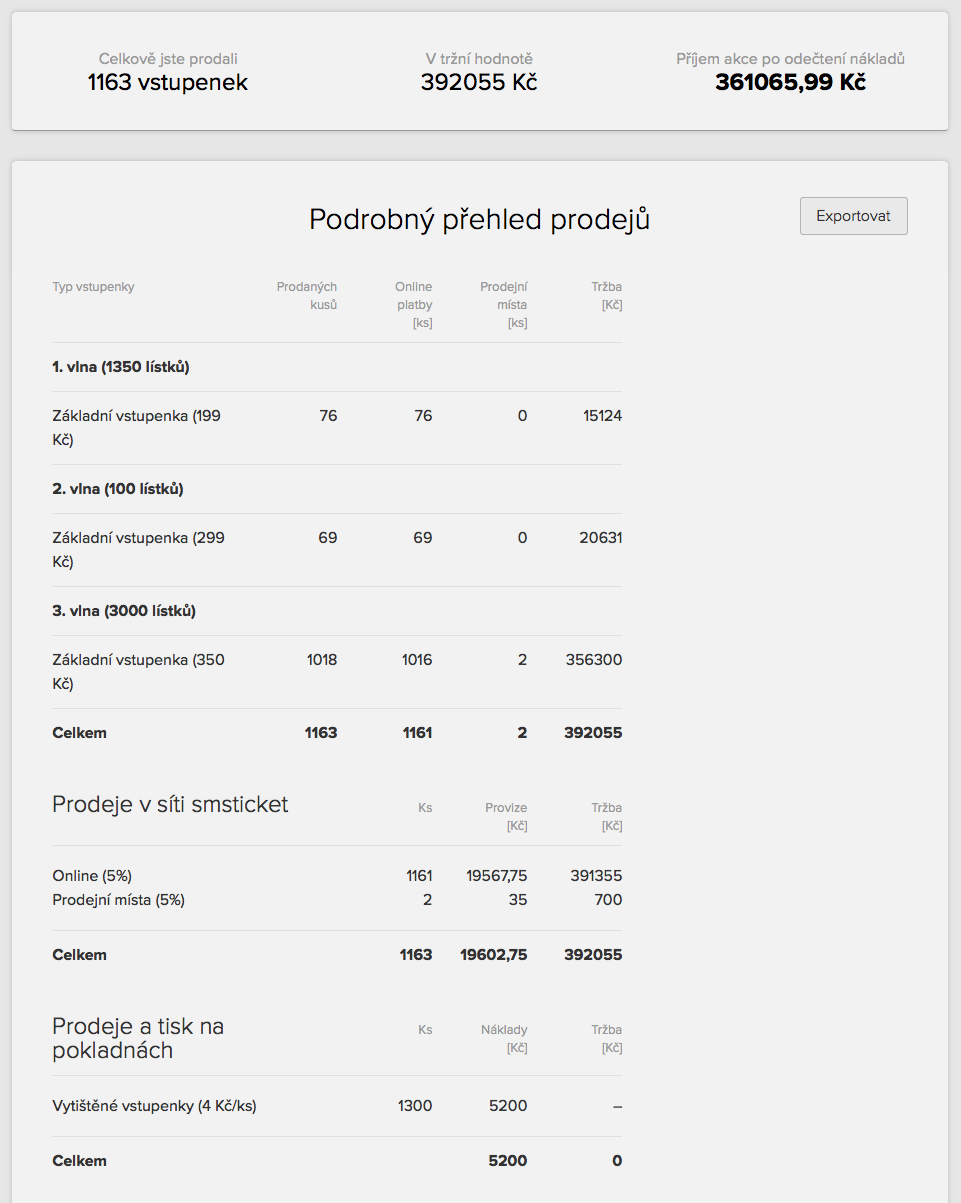Select 'Základní vstupenka (350 Kč)' row label

pos(137,671)
